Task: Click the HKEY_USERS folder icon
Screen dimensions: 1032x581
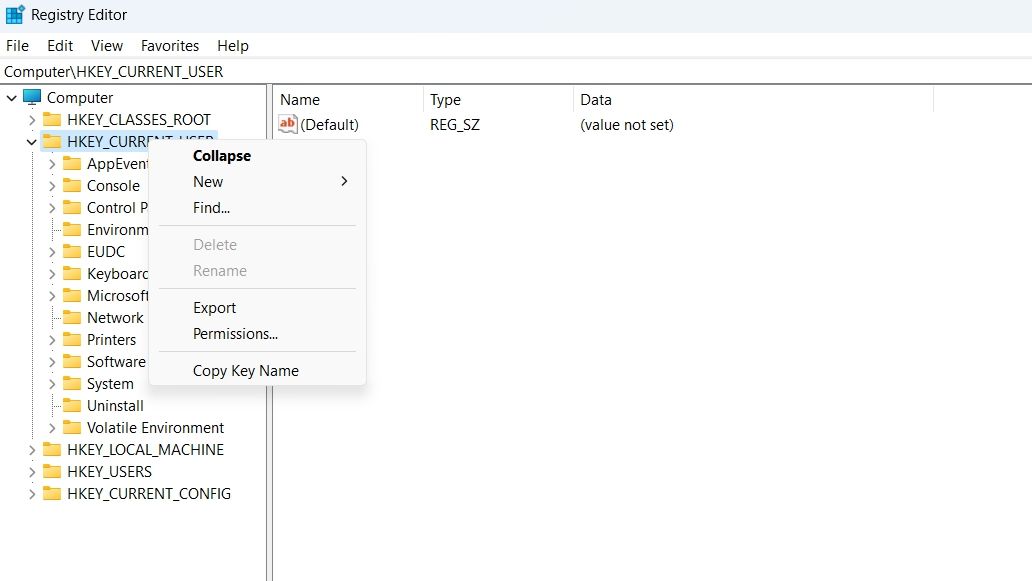Action: click(52, 471)
